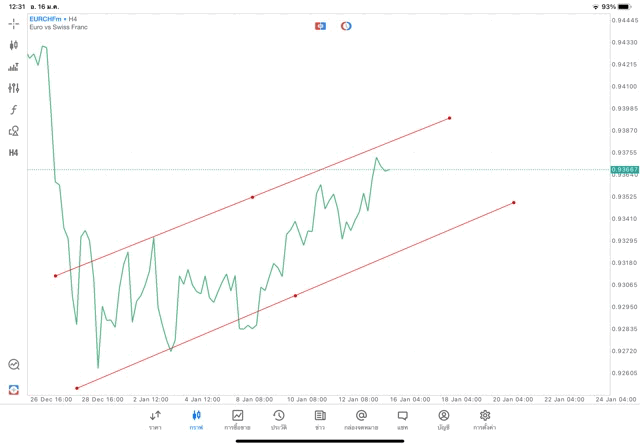
Task: Switch to the ราคา (Quotes) tab
Action: 155,420
